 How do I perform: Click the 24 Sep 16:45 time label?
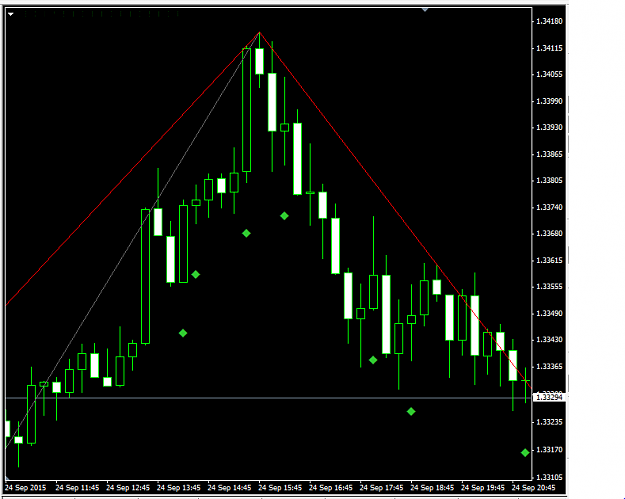pos(330,488)
